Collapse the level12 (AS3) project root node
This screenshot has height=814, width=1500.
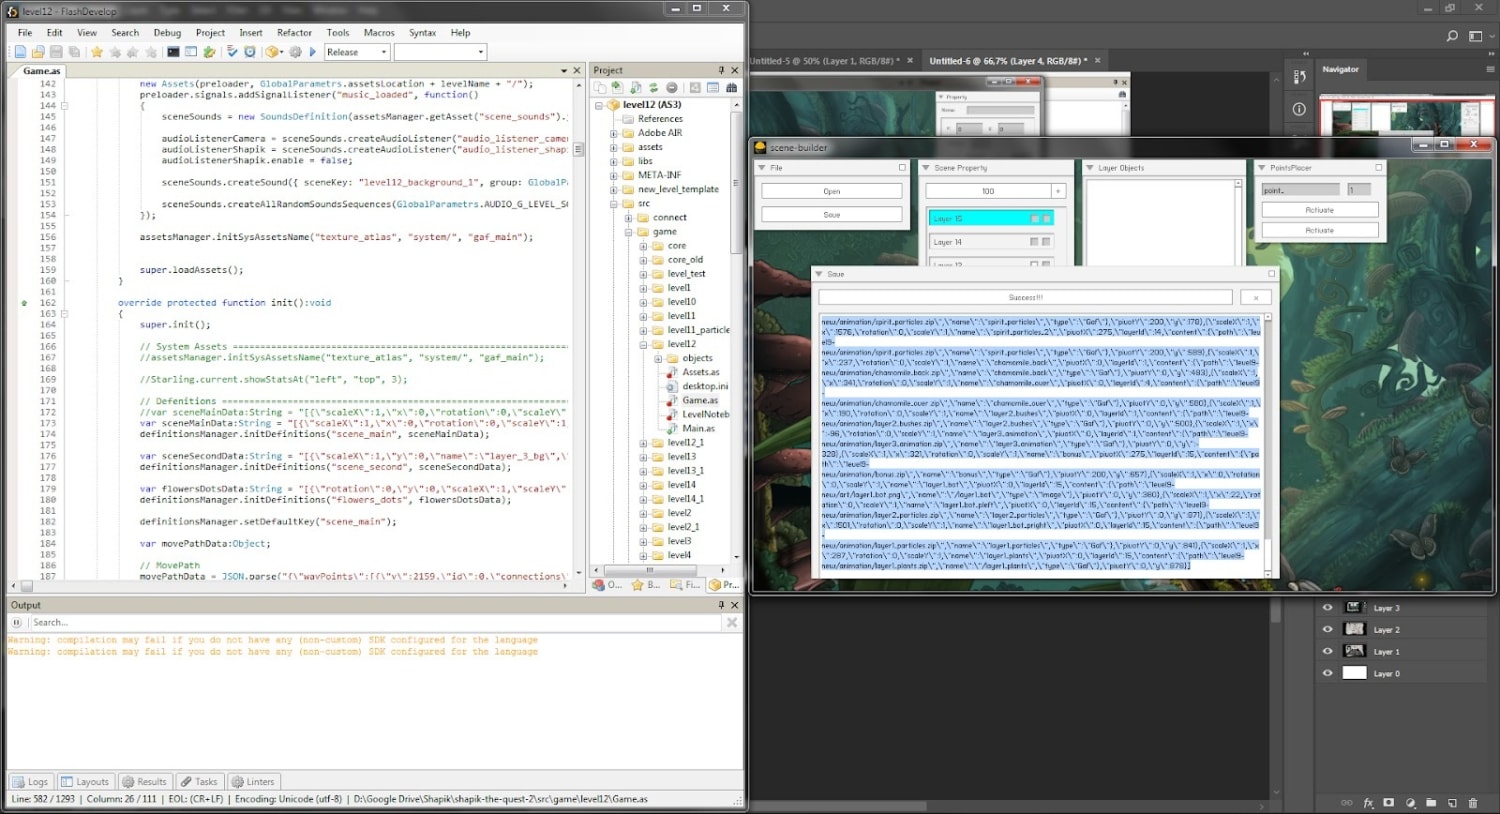click(599, 105)
